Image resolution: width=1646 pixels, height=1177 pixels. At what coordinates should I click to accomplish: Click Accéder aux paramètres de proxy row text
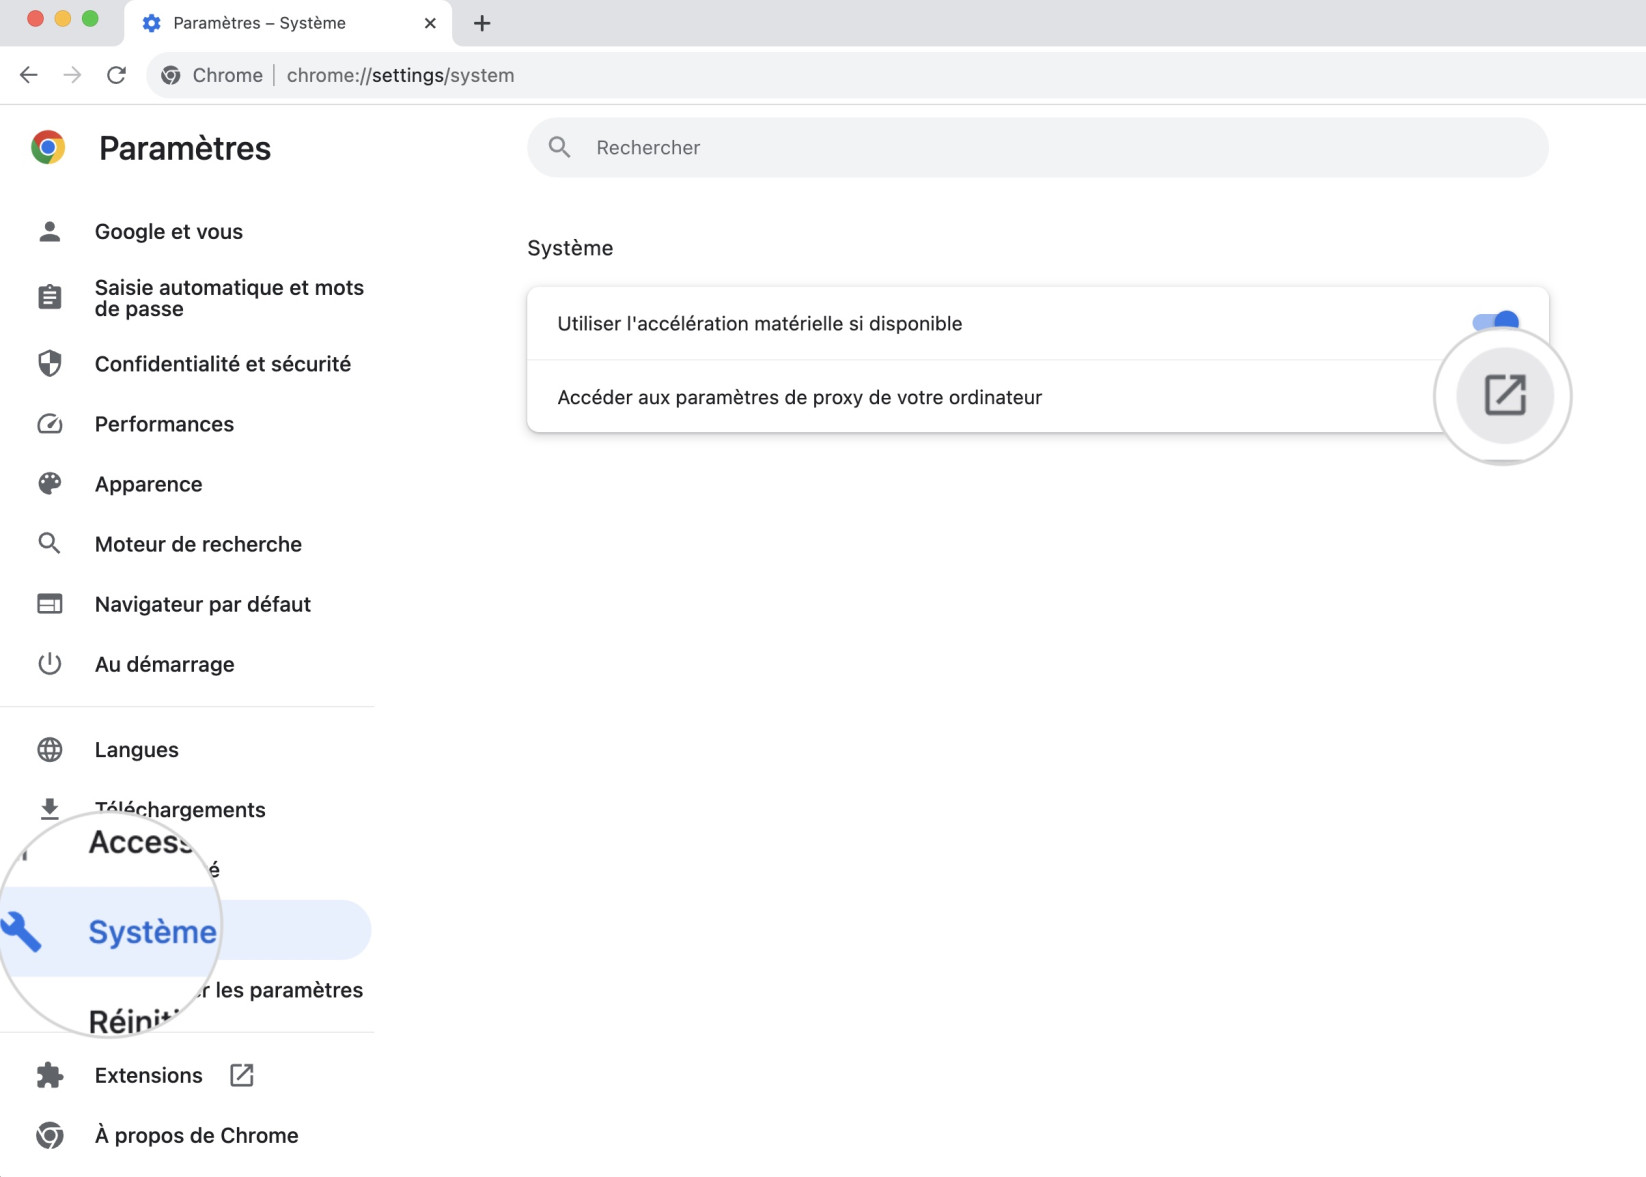[x=799, y=398]
